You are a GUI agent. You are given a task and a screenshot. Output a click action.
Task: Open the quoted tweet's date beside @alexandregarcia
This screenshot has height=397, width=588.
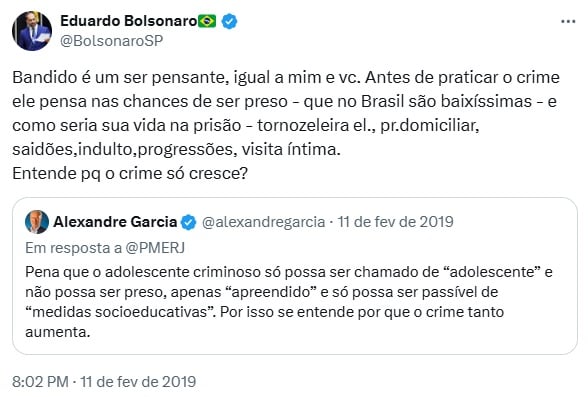(395, 222)
